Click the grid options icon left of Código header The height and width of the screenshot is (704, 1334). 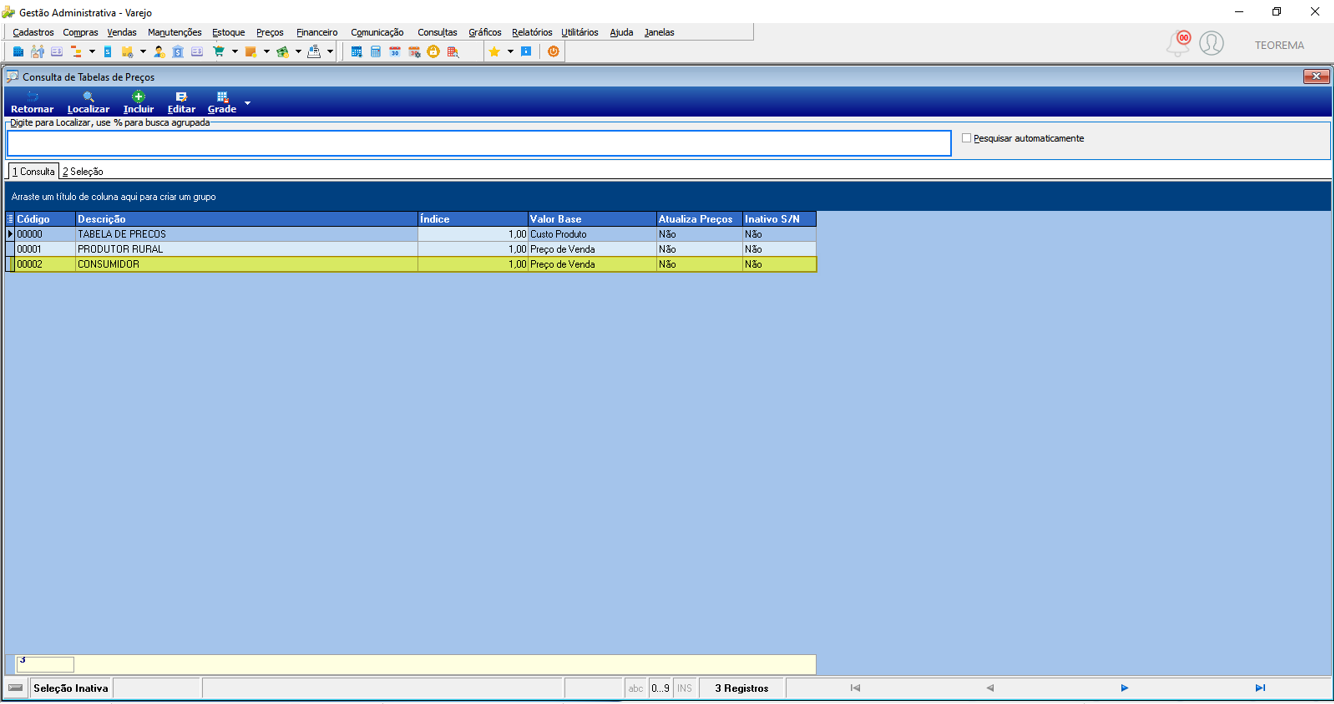tap(10, 219)
